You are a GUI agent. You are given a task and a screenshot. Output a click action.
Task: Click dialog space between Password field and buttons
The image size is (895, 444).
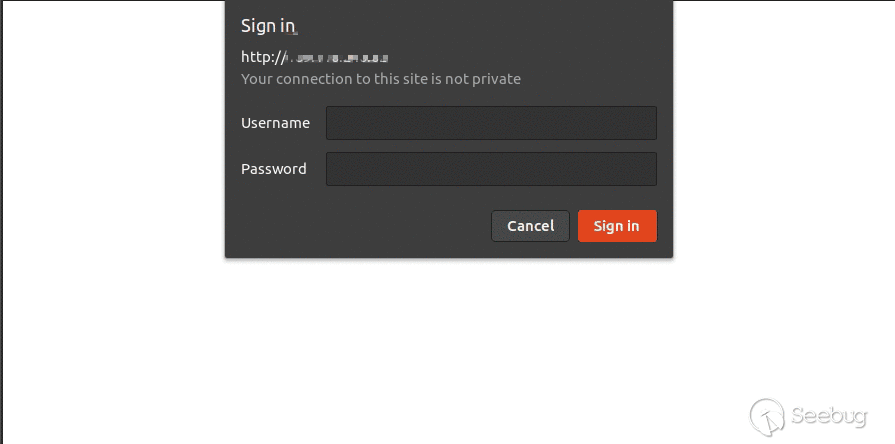click(491, 198)
